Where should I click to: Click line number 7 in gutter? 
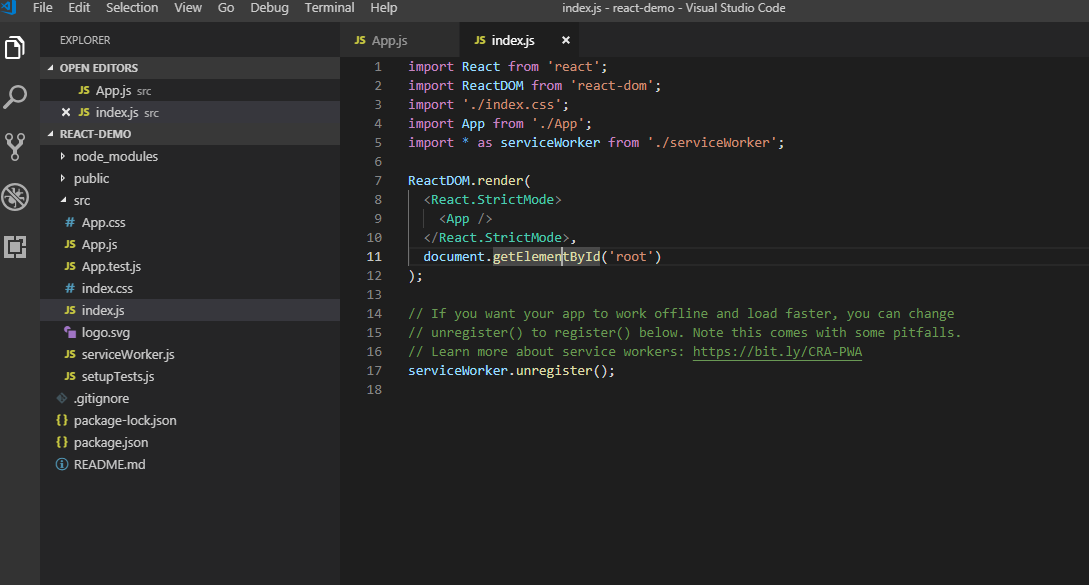point(378,181)
